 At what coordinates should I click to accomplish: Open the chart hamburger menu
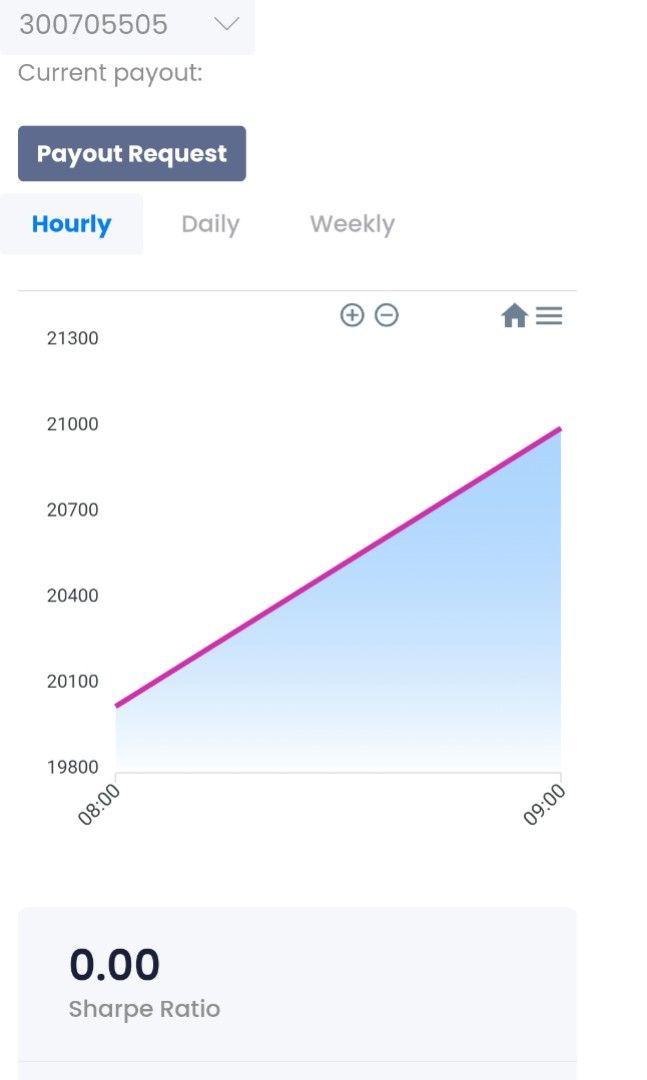click(549, 315)
